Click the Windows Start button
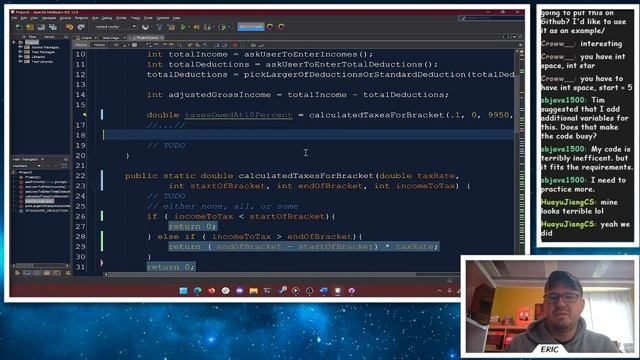640x360 pixels. pyautogui.click(x=183, y=291)
